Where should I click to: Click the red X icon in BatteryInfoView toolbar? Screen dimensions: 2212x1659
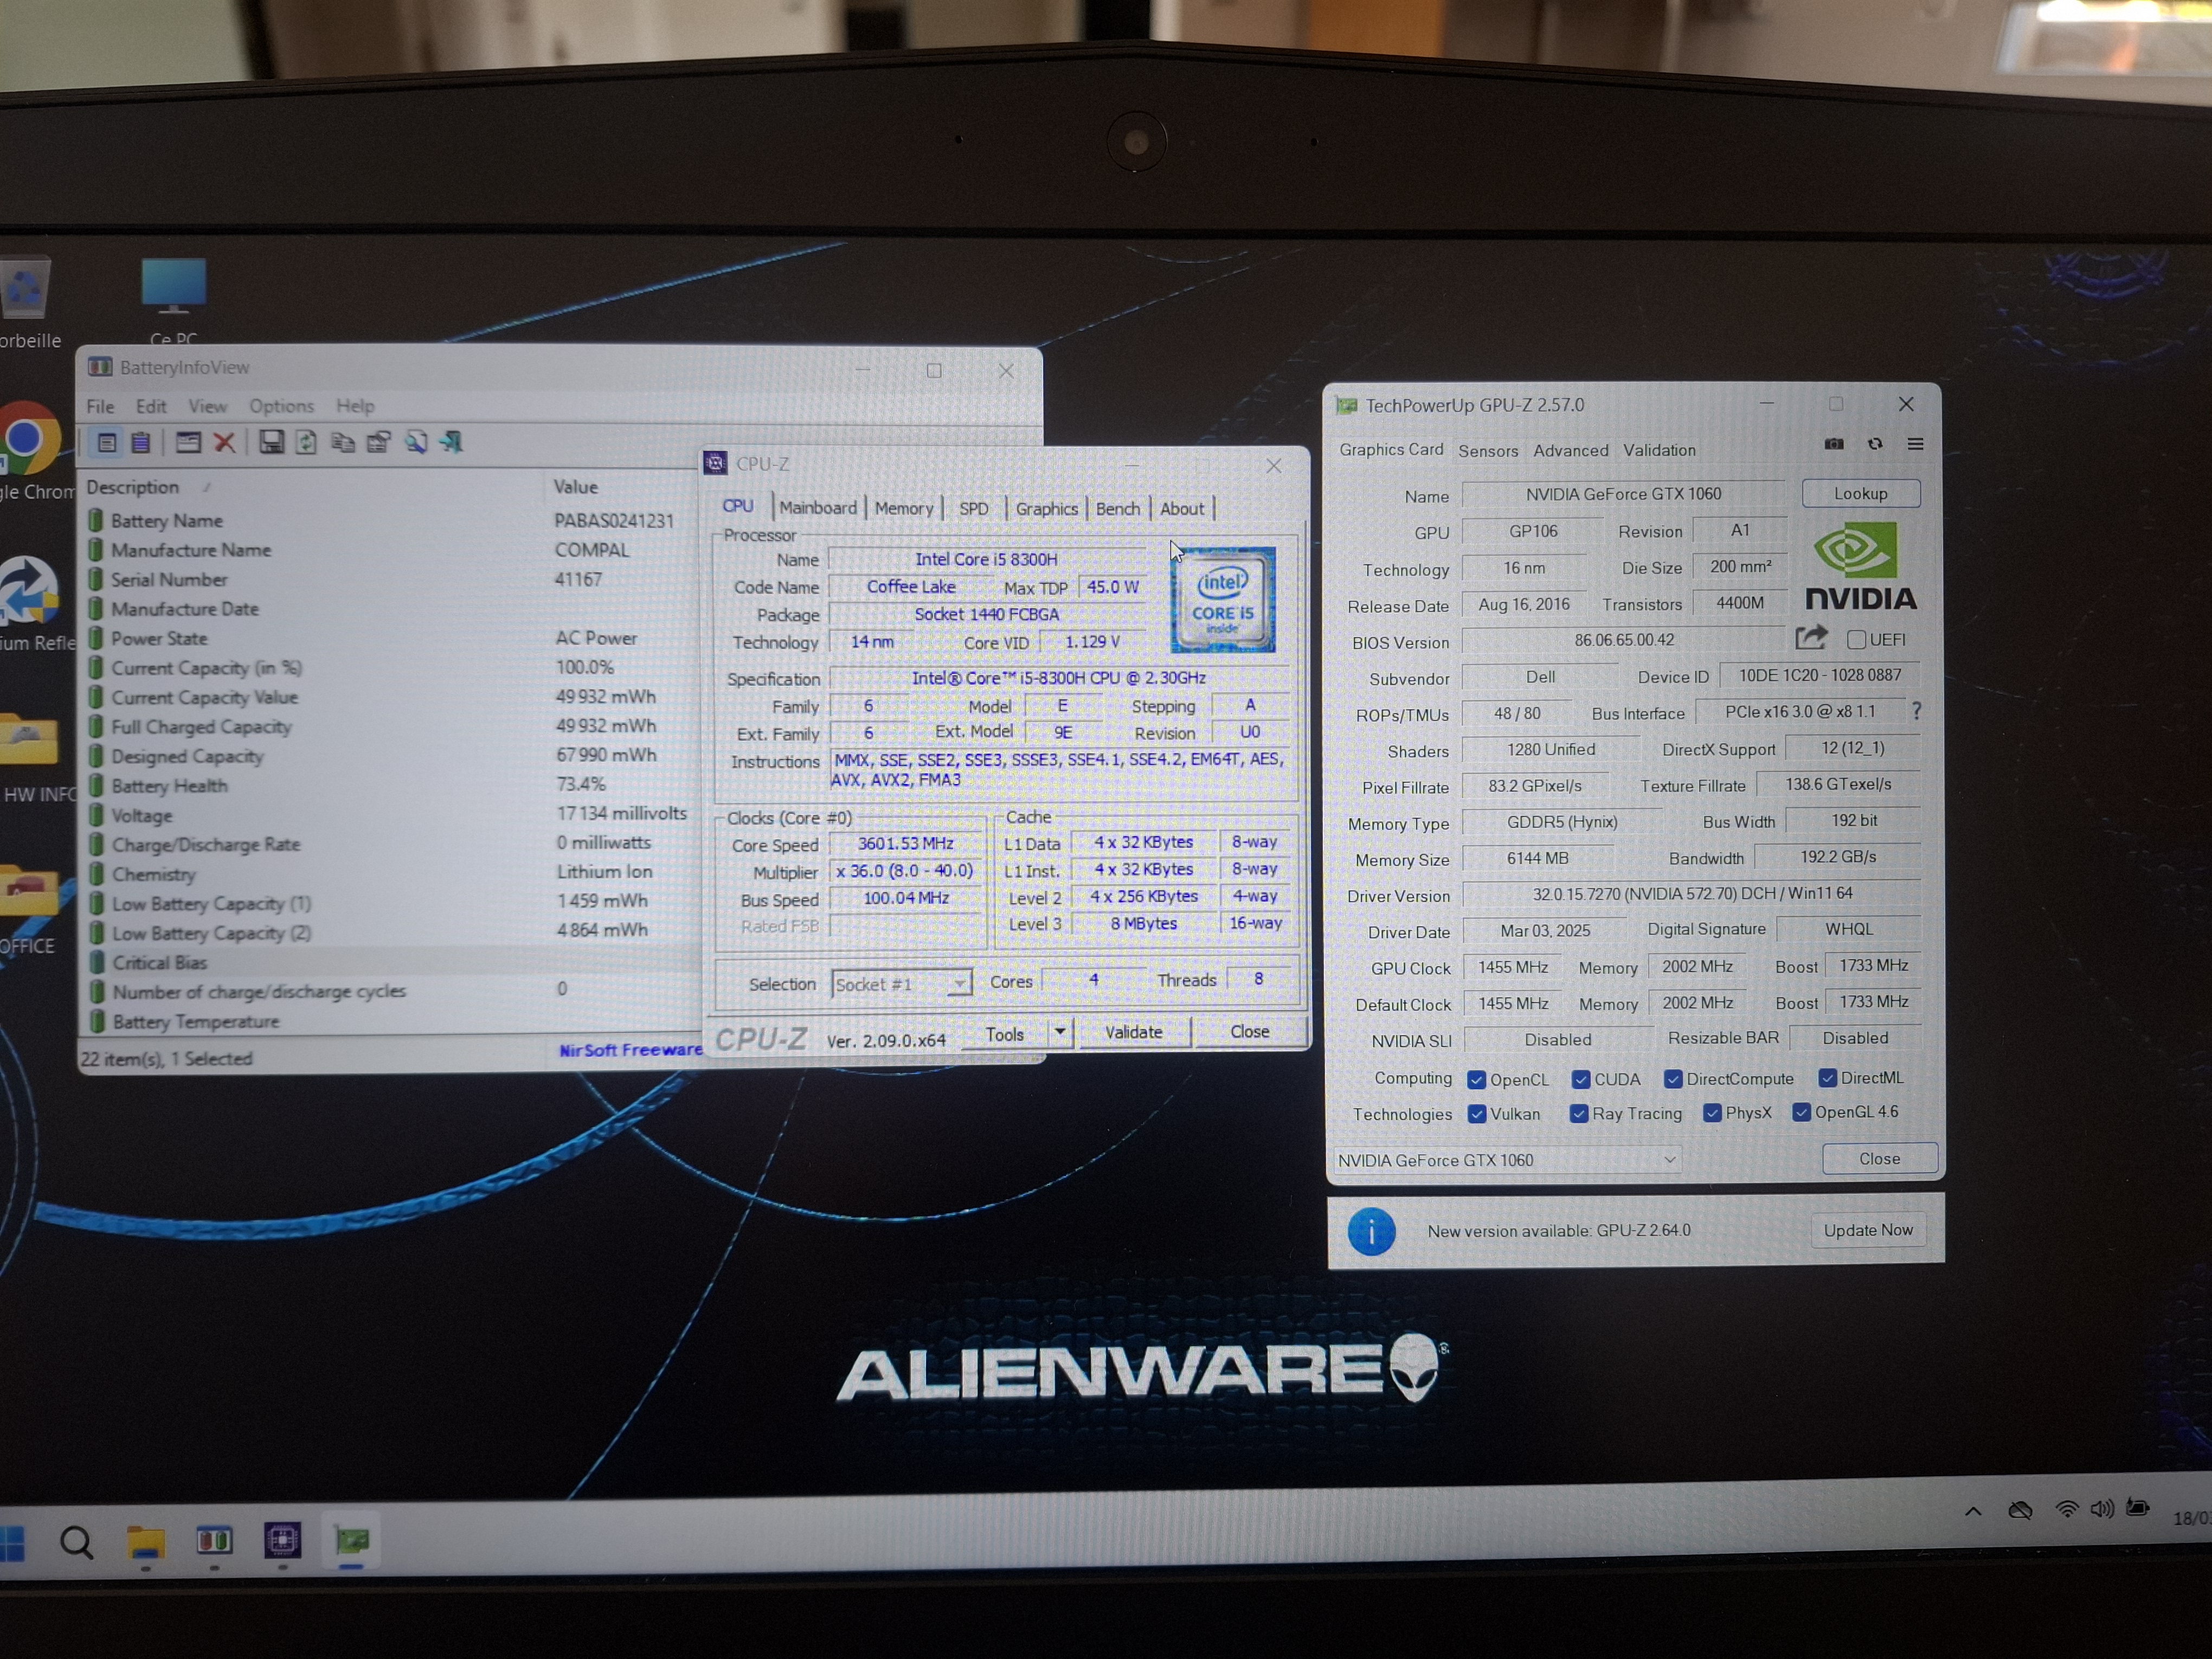pyautogui.click(x=225, y=442)
